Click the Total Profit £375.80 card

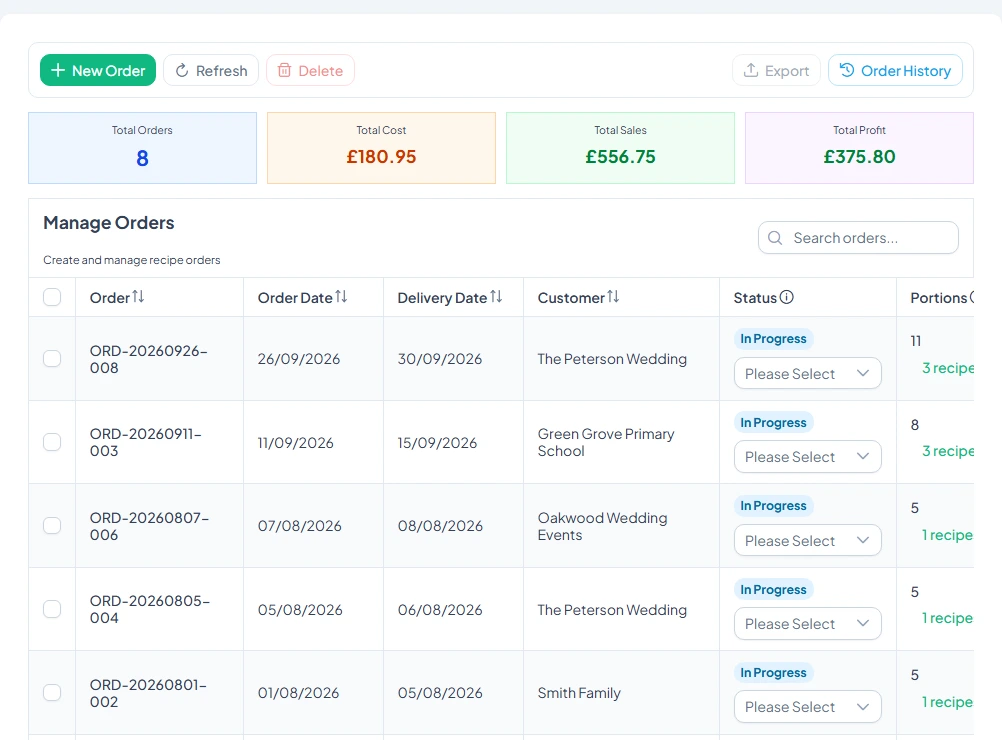(x=859, y=148)
